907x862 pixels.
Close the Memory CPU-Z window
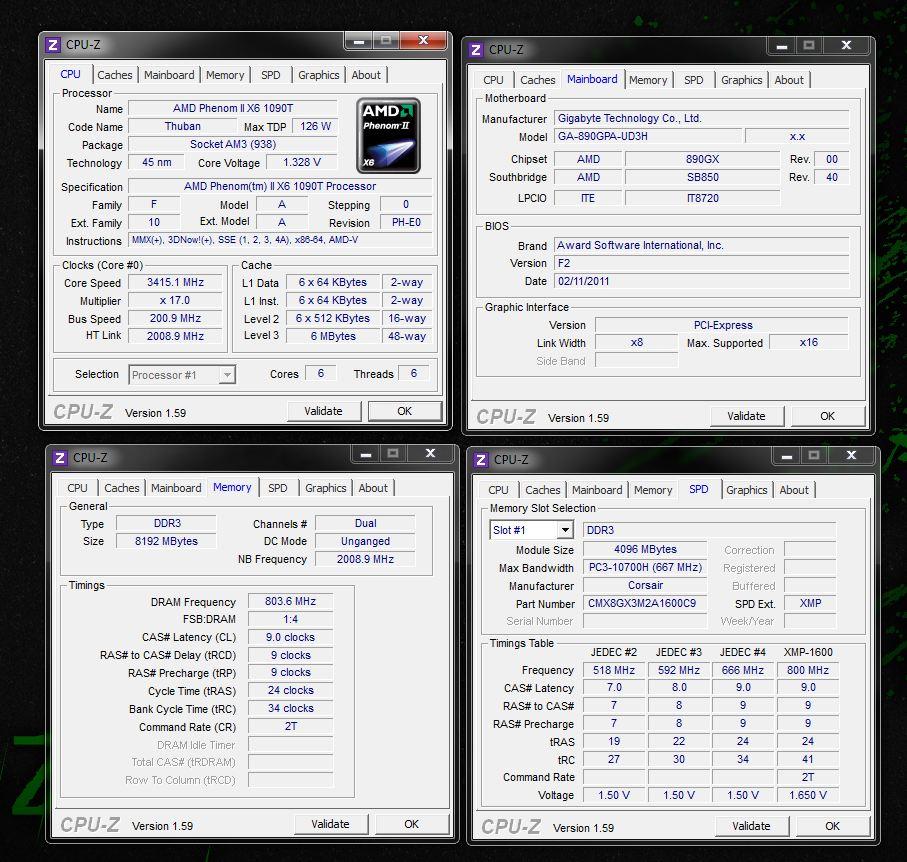click(430, 453)
